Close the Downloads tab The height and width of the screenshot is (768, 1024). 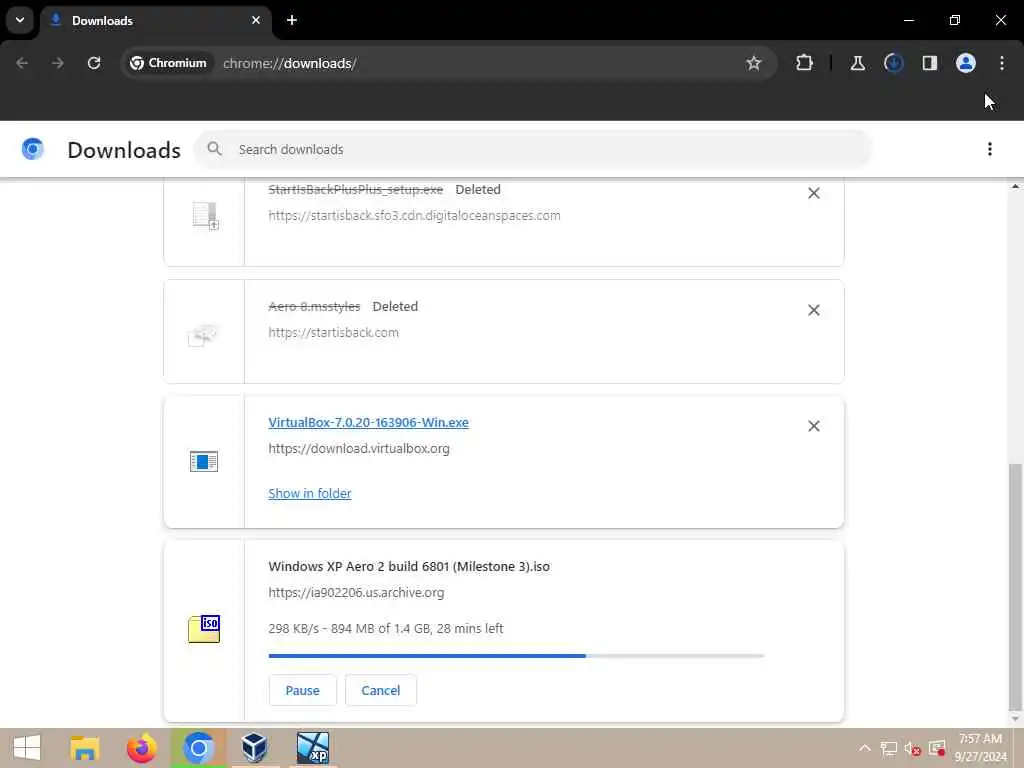[x=256, y=20]
